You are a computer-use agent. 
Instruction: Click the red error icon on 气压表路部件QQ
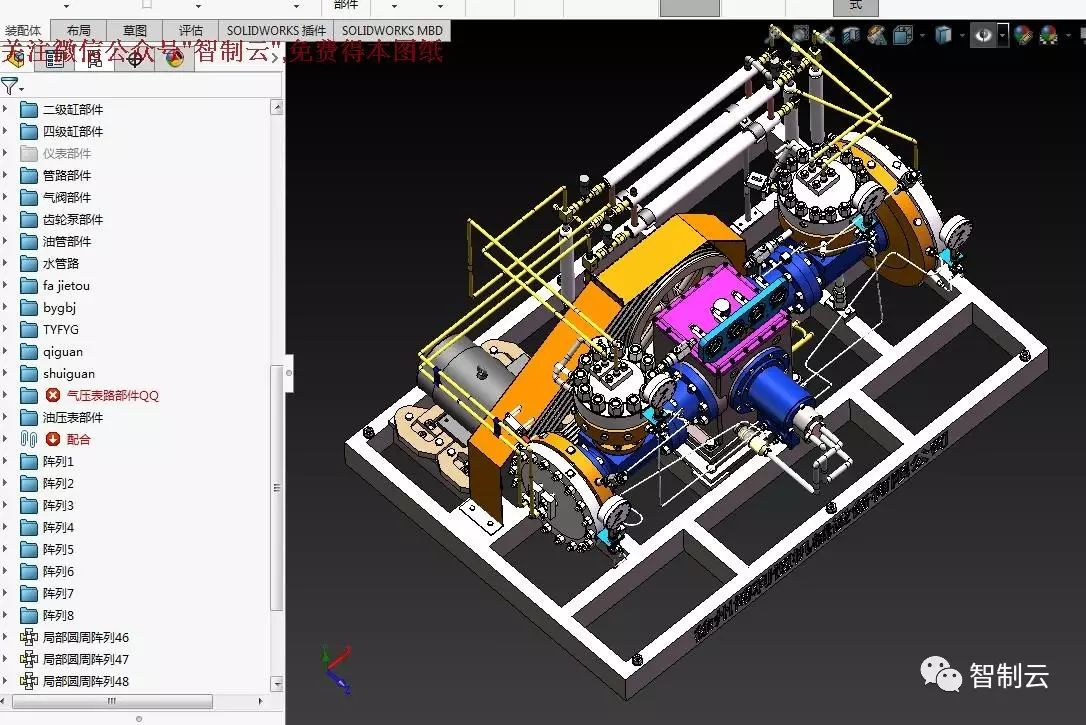pyautogui.click(x=53, y=395)
